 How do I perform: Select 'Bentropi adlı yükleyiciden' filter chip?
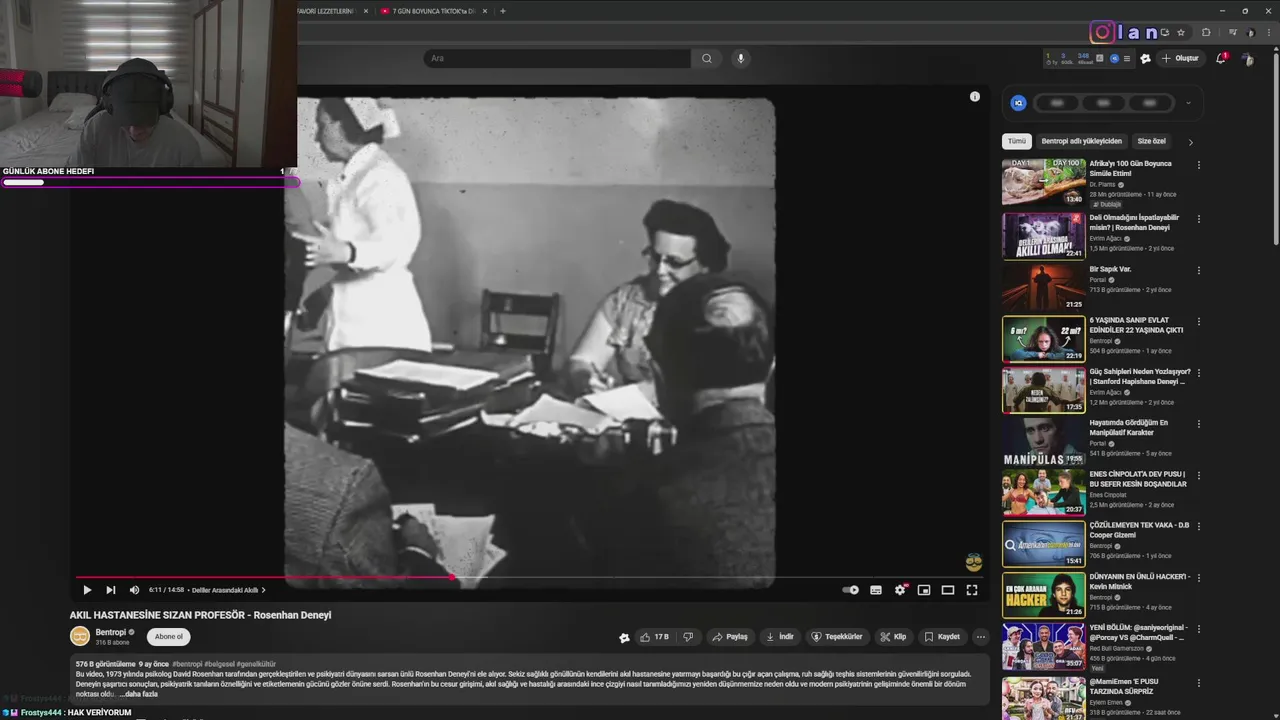click(1082, 141)
